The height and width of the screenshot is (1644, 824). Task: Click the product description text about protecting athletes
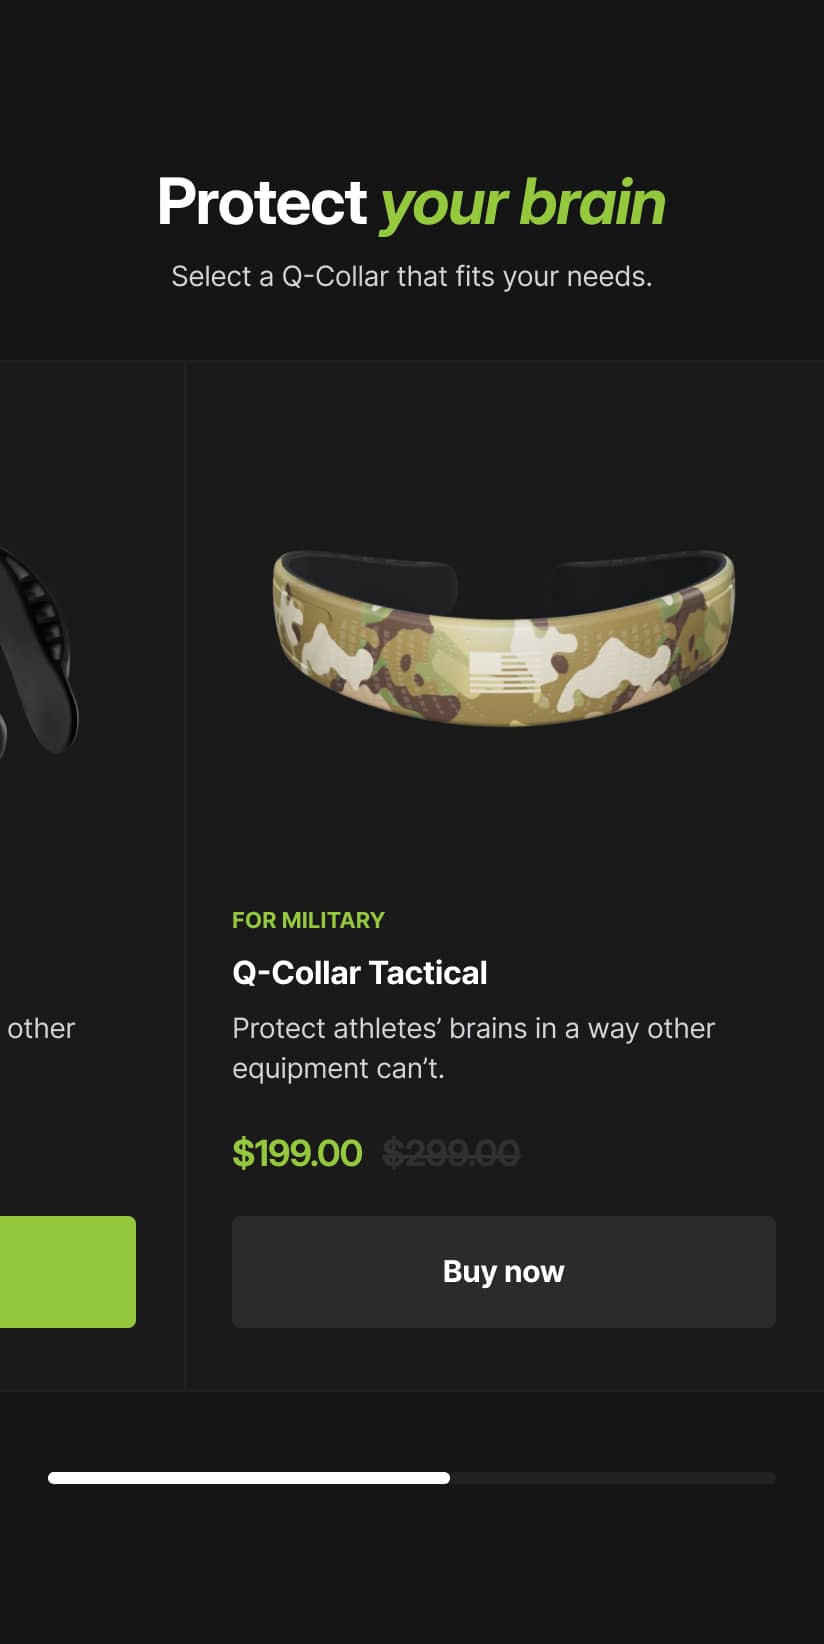(474, 1047)
